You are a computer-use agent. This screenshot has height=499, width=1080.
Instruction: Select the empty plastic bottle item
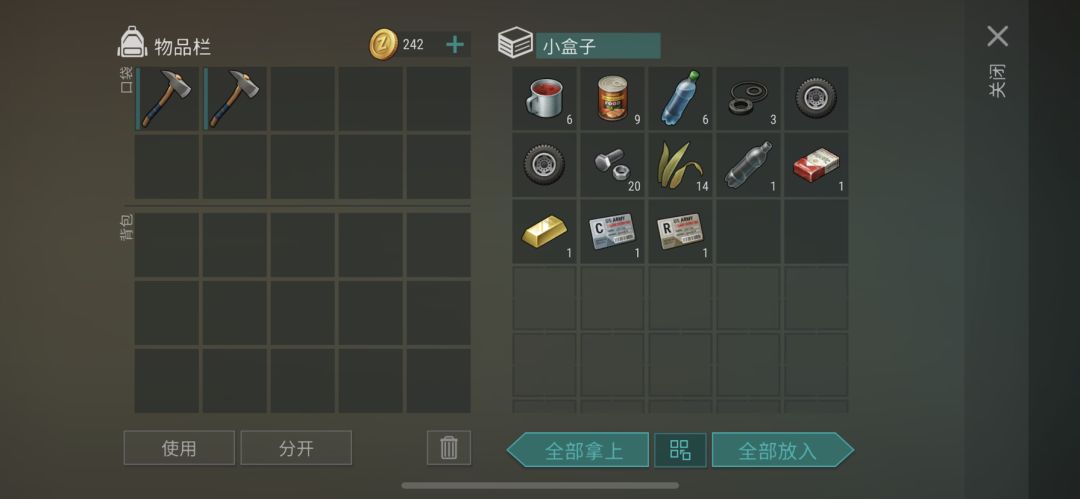pyautogui.click(x=748, y=165)
